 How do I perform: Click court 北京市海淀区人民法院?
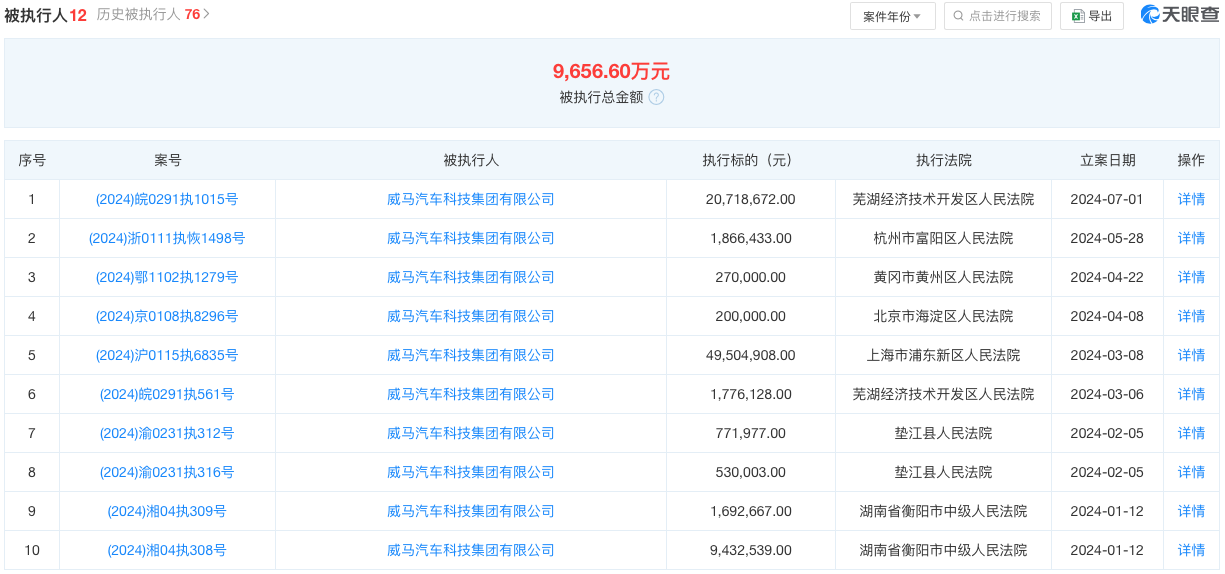(x=943, y=316)
